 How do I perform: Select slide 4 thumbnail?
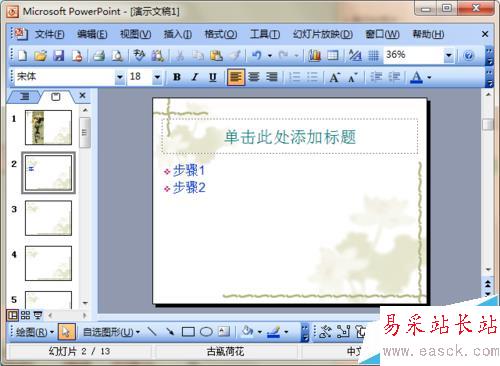(48, 263)
